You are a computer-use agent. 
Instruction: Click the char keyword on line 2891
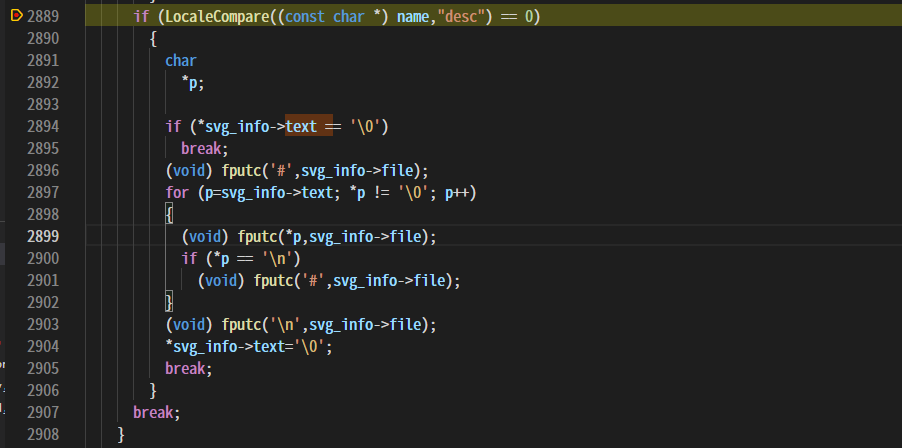tap(181, 60)
